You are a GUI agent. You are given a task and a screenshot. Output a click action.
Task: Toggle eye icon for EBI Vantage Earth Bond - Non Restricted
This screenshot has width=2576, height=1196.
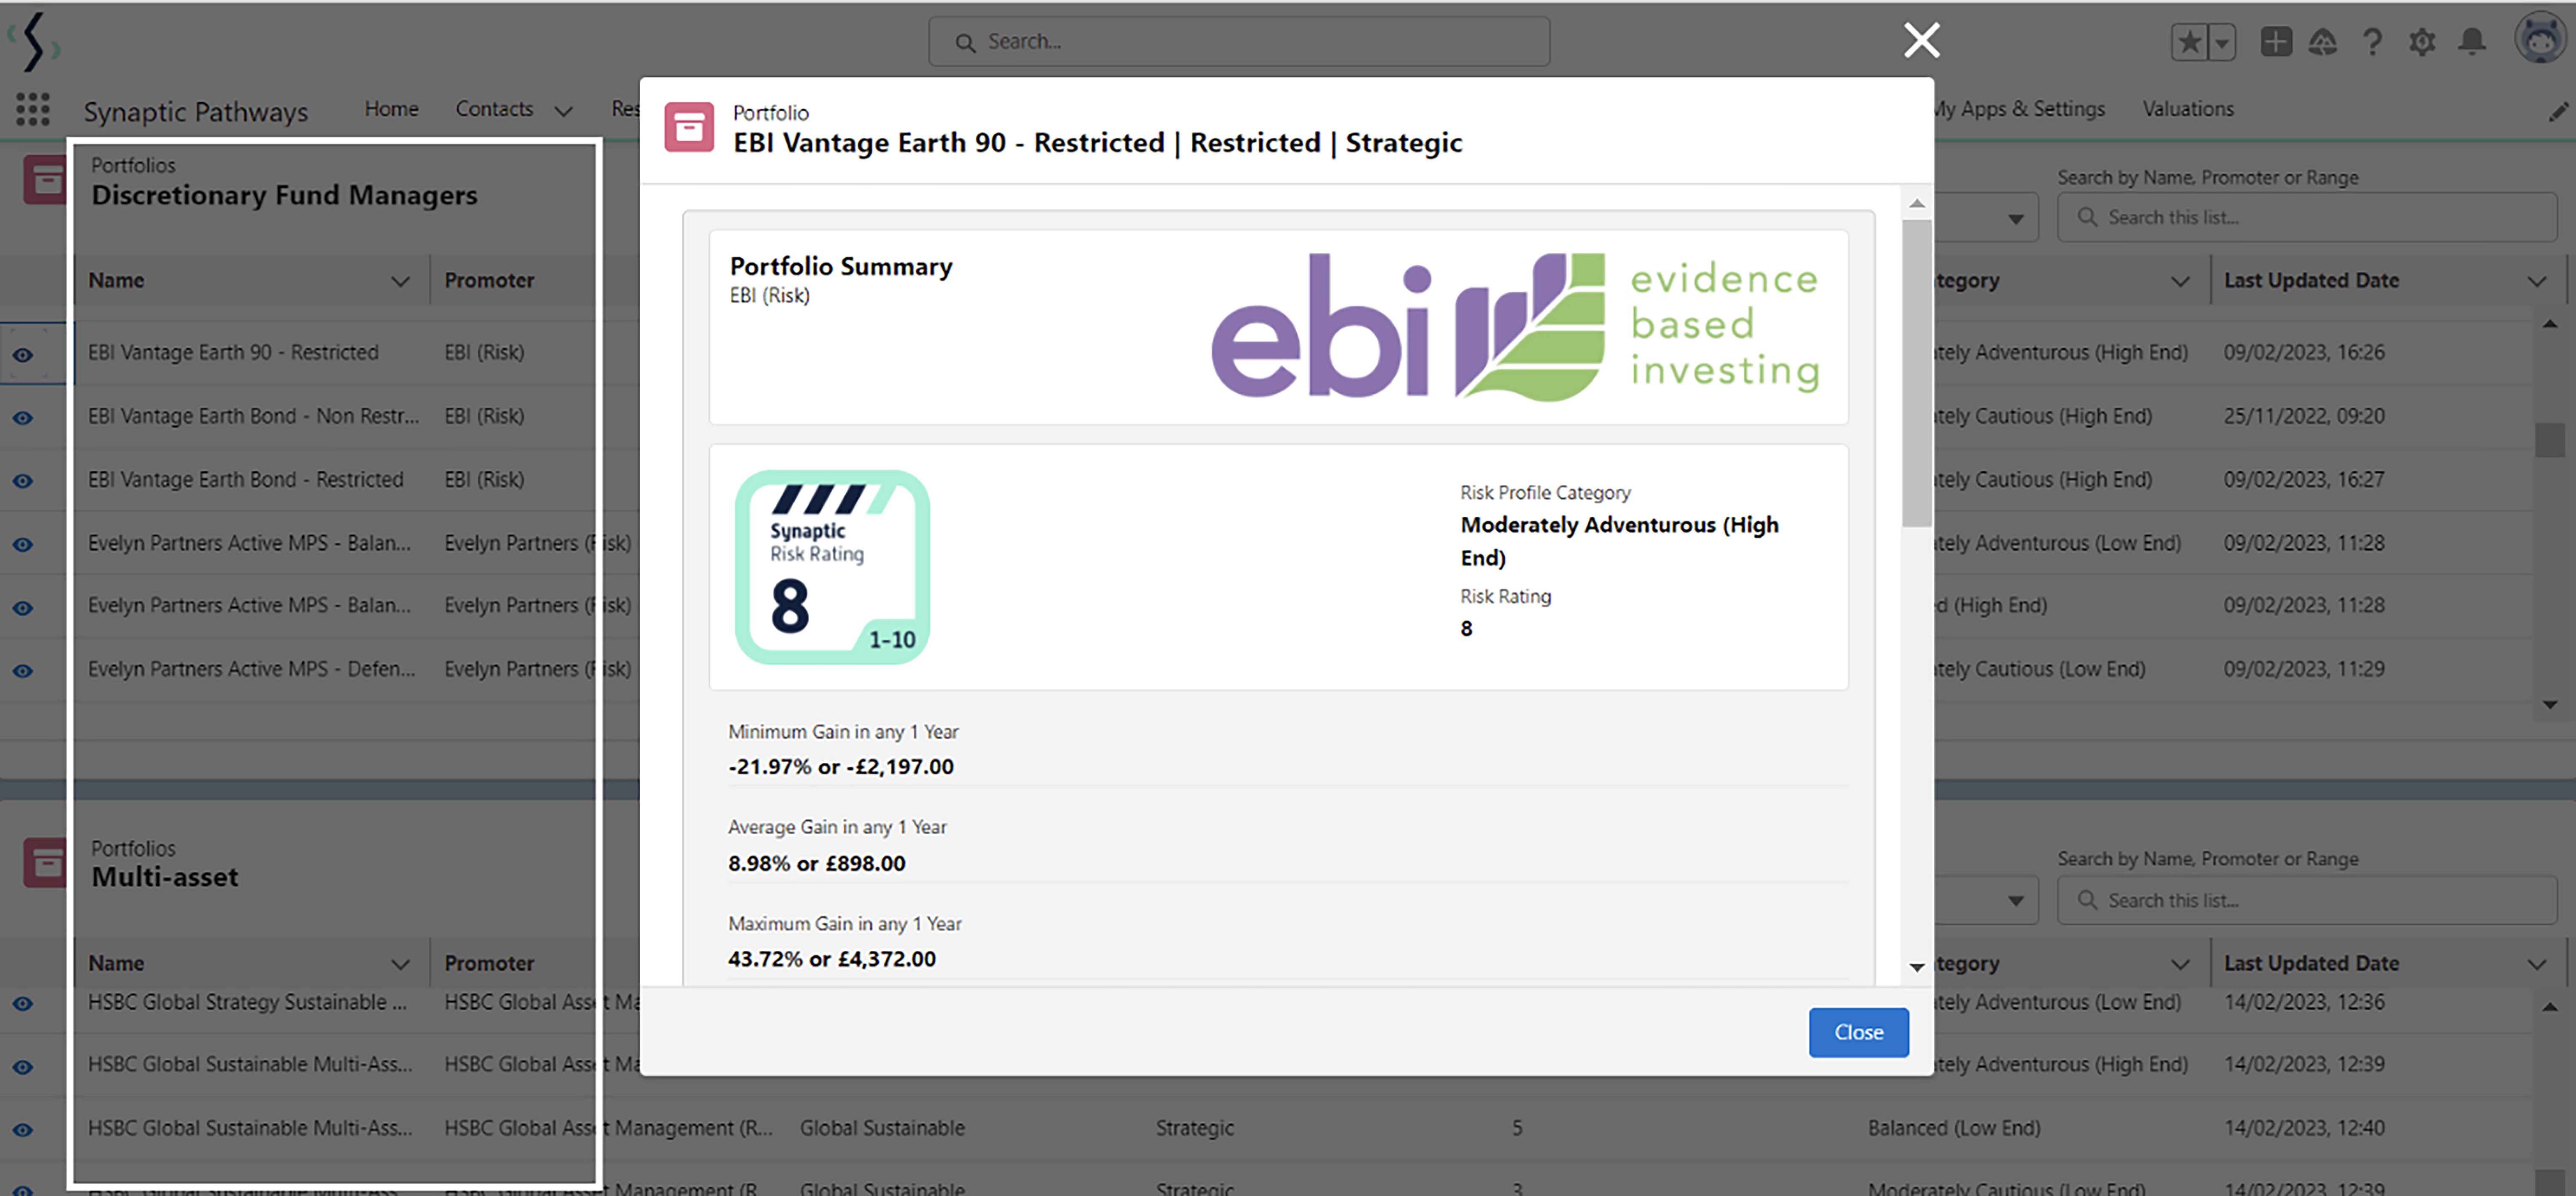click(23, 417)
